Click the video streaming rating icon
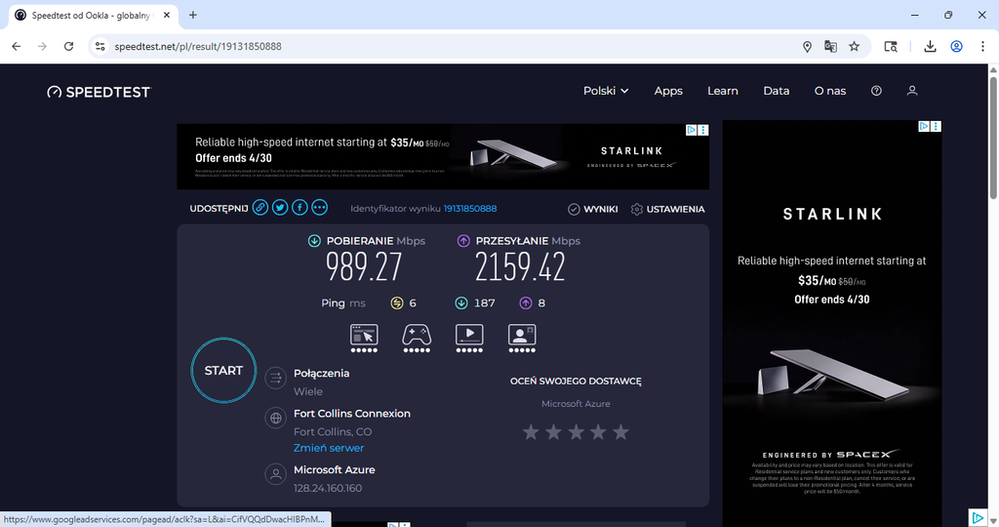 (x=469, y=338)
